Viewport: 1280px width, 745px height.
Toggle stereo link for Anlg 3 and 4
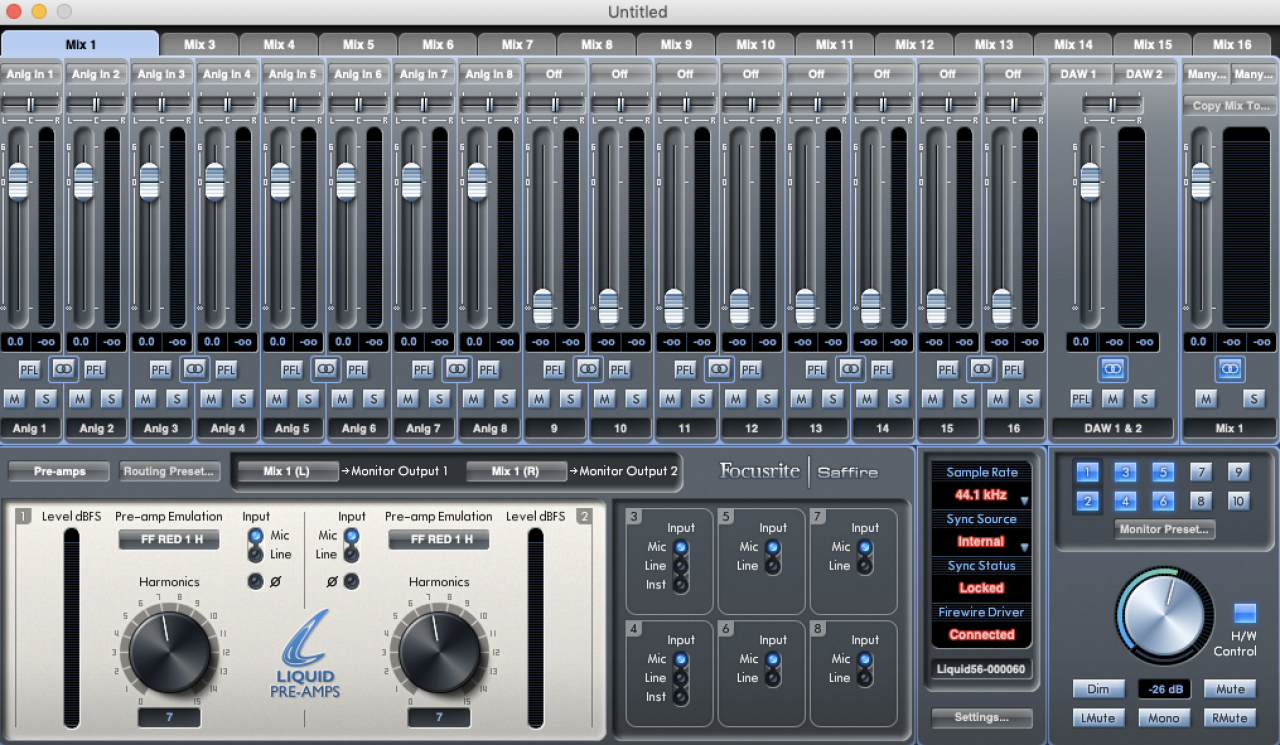tap(194, 369)
